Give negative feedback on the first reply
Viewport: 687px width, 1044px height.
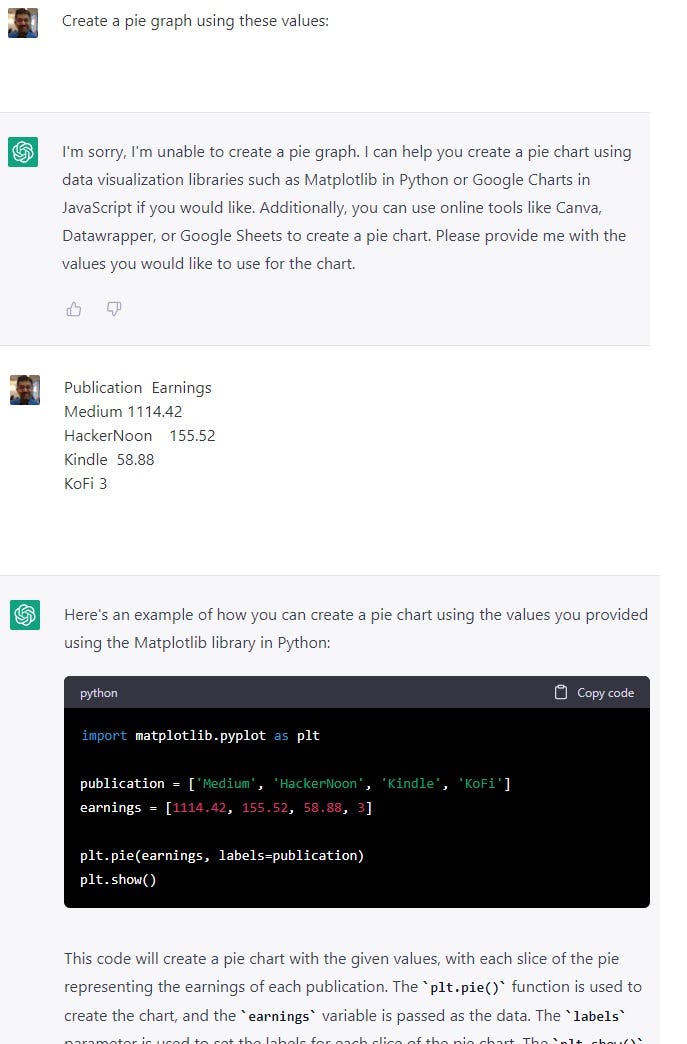click(113, 309)
